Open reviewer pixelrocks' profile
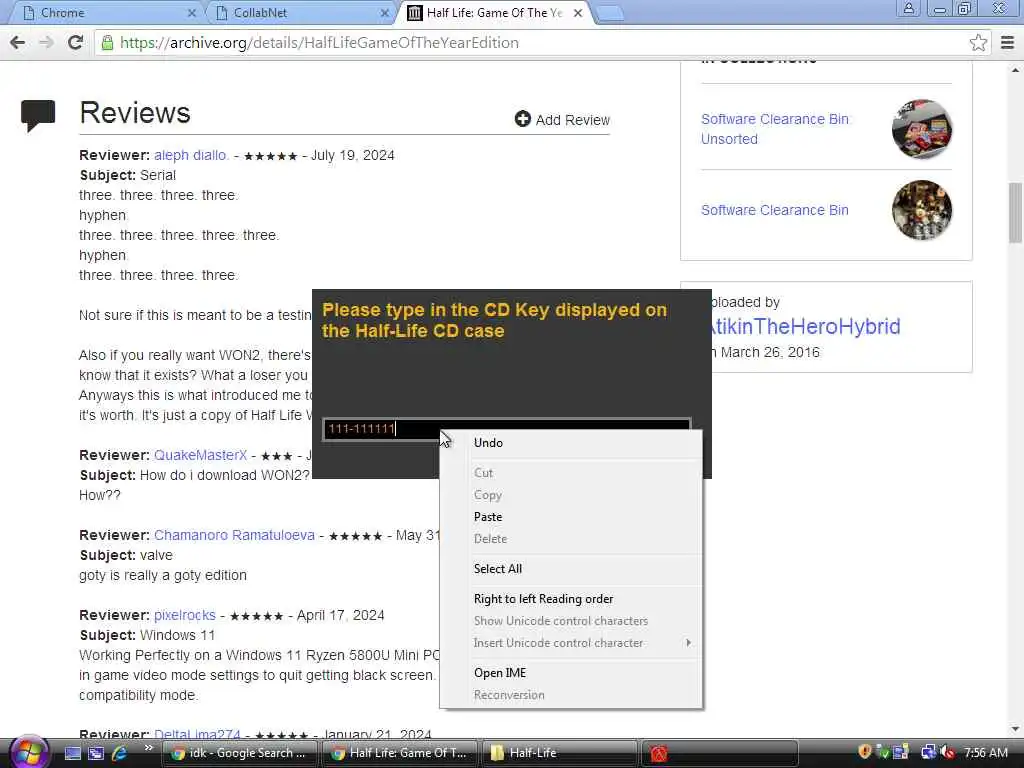The height and width of the screenshot is (768, 1024). click(x=185, y=615)
